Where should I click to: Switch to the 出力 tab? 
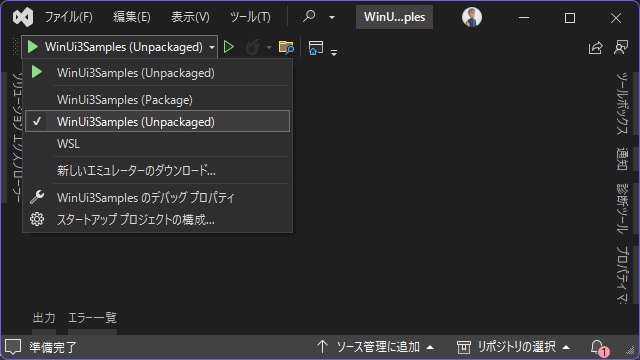tap(44, 318)
